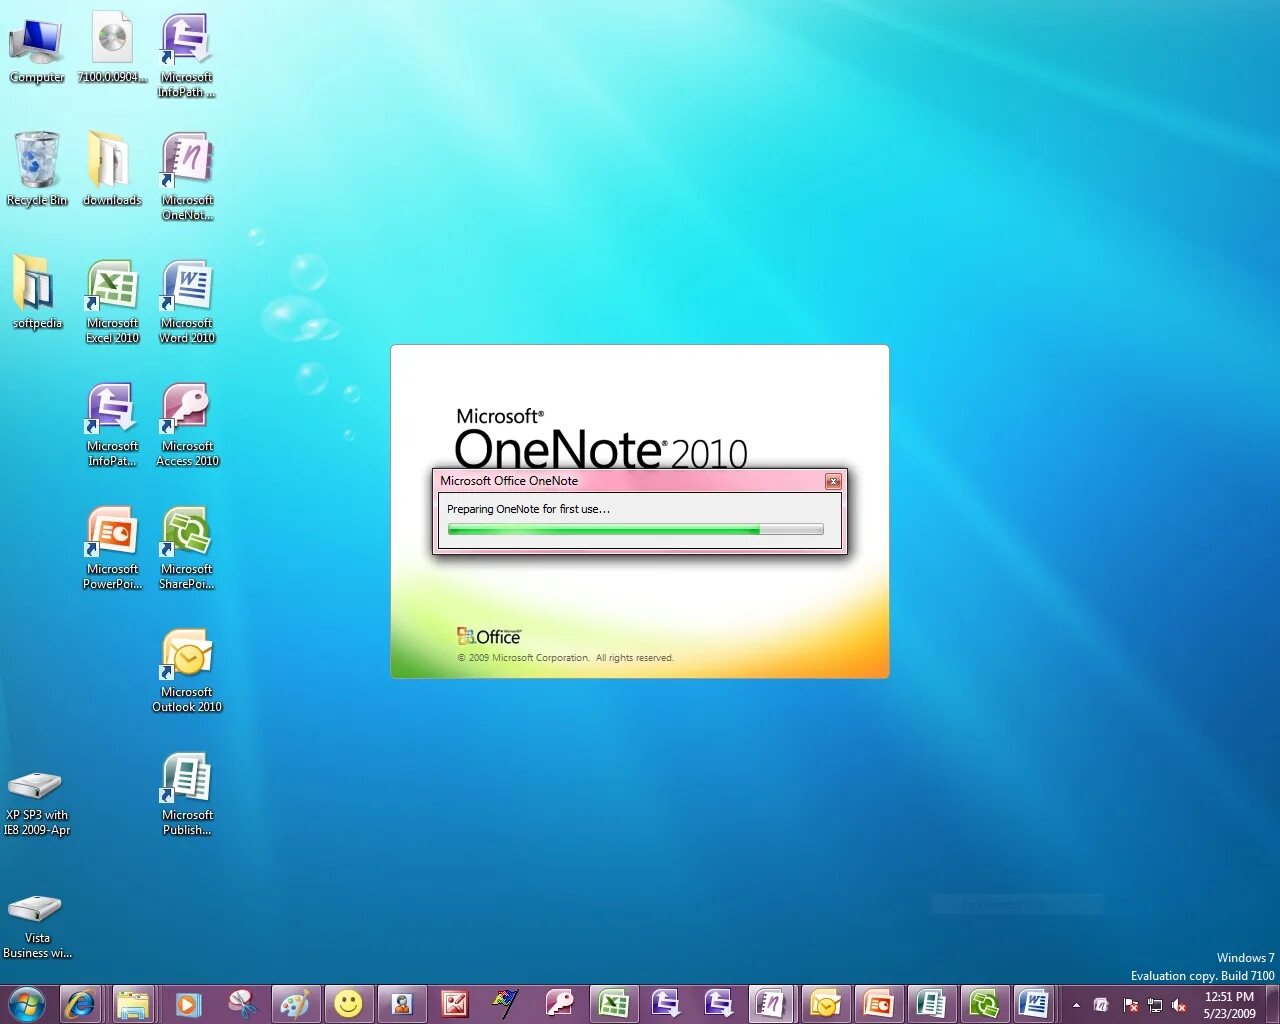Select the Vista Business drive icon

[37, 926]
